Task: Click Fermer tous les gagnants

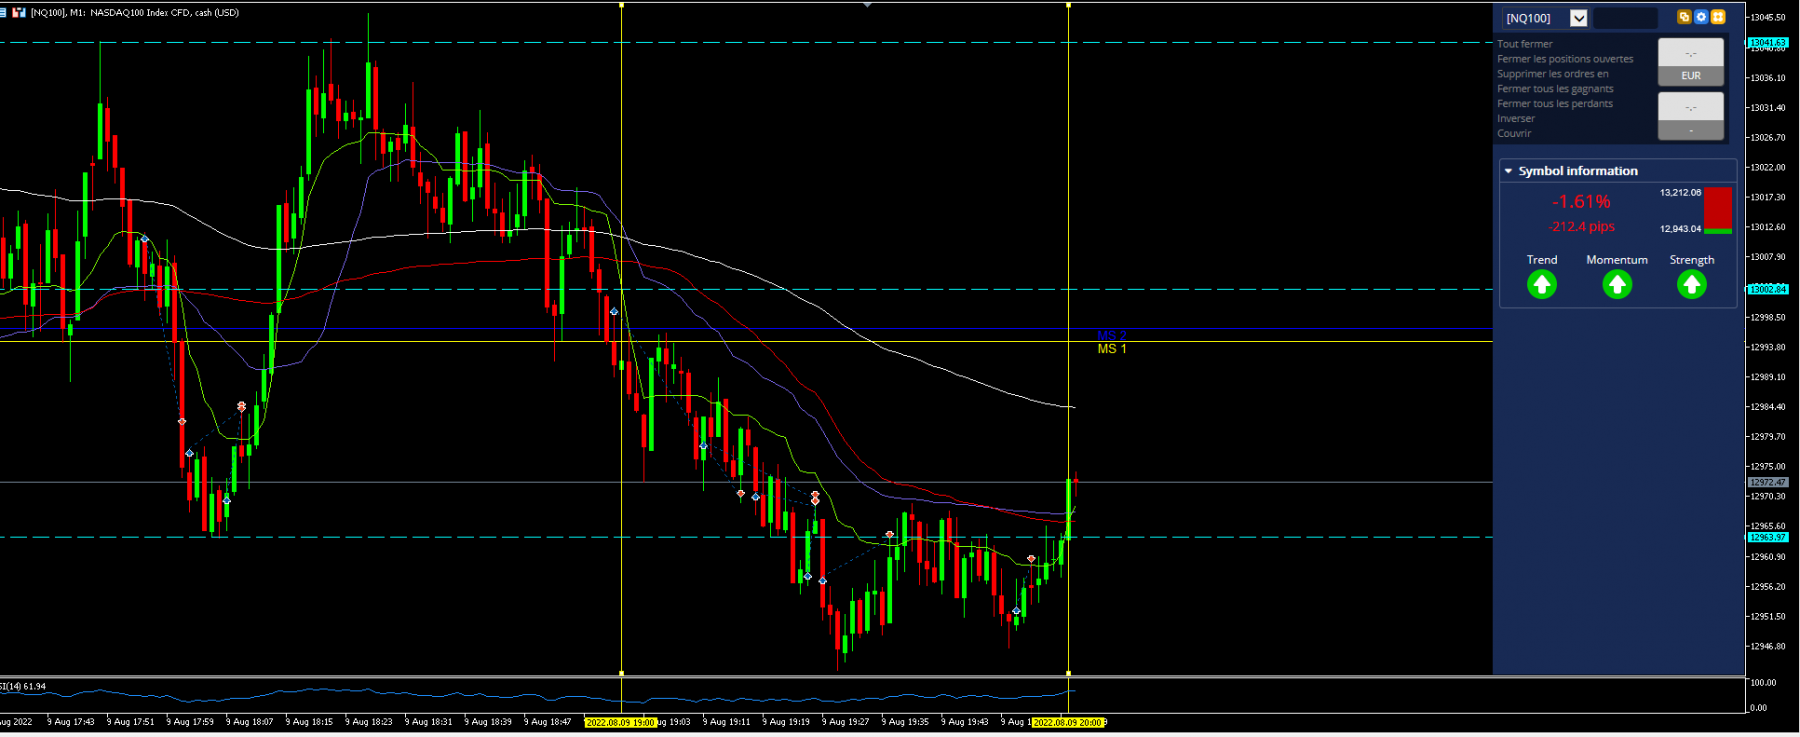Action: [1555, 89]
